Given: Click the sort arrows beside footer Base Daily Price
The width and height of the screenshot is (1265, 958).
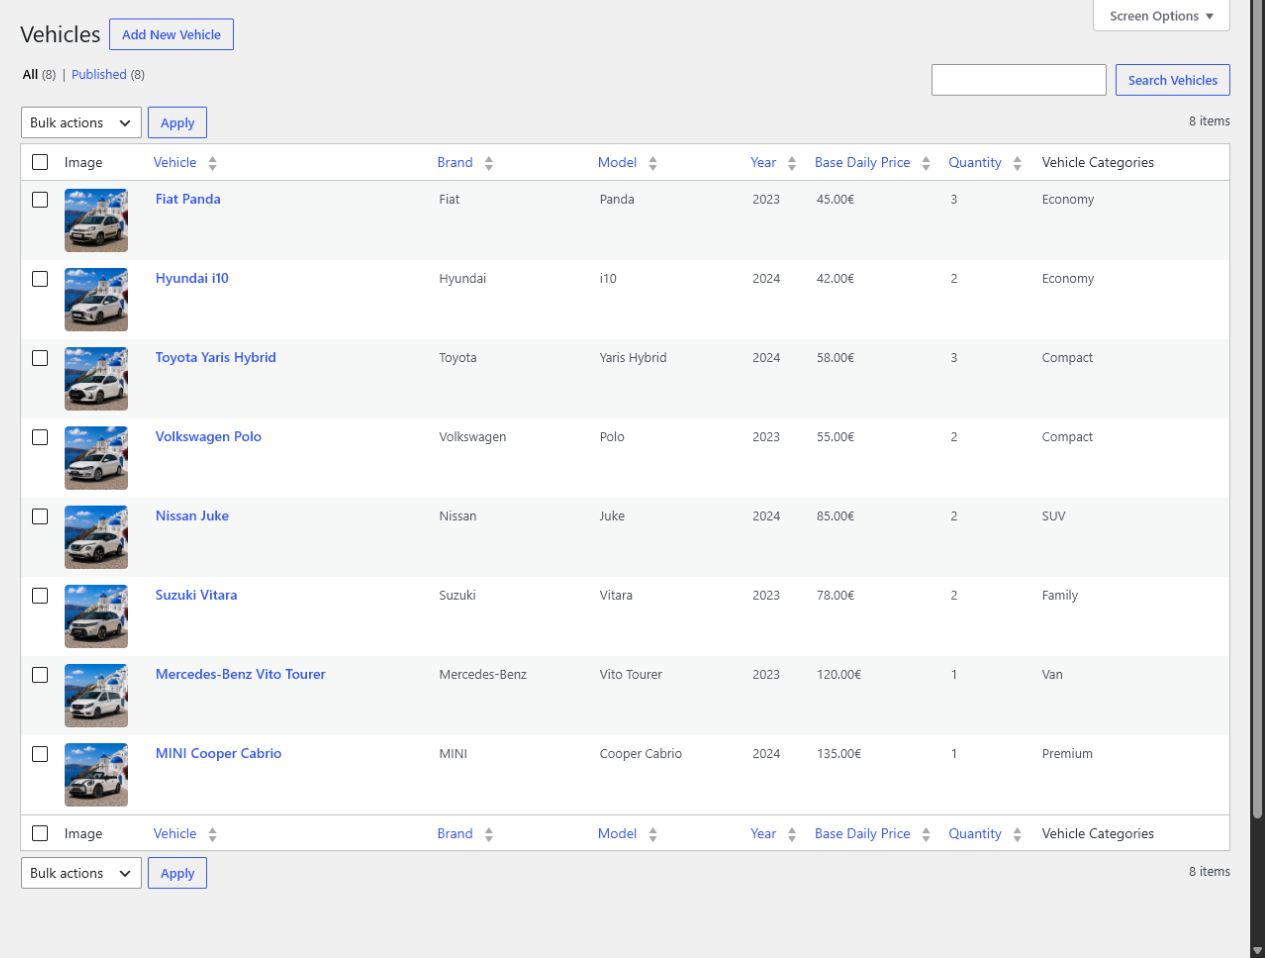Looking at the screenshot, I should point(926,834).
